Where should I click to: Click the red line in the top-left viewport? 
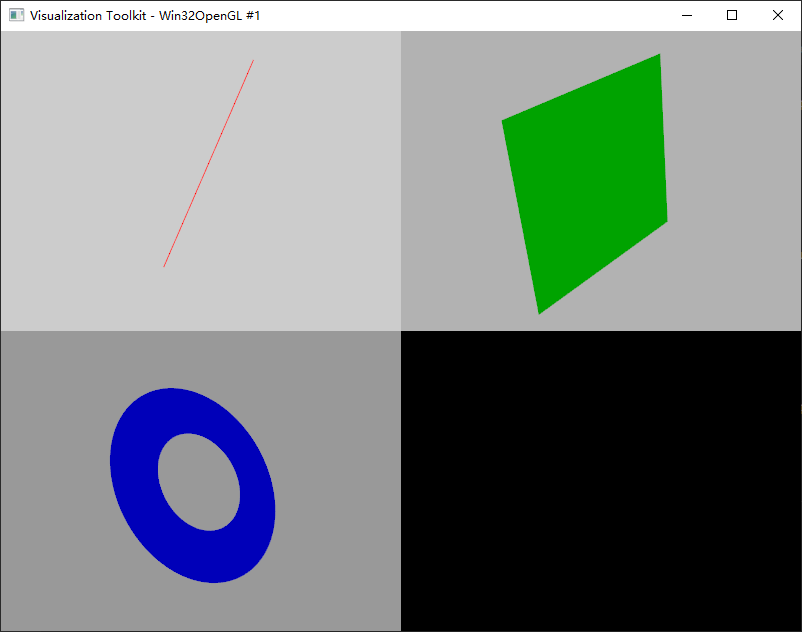pos(209,163)
